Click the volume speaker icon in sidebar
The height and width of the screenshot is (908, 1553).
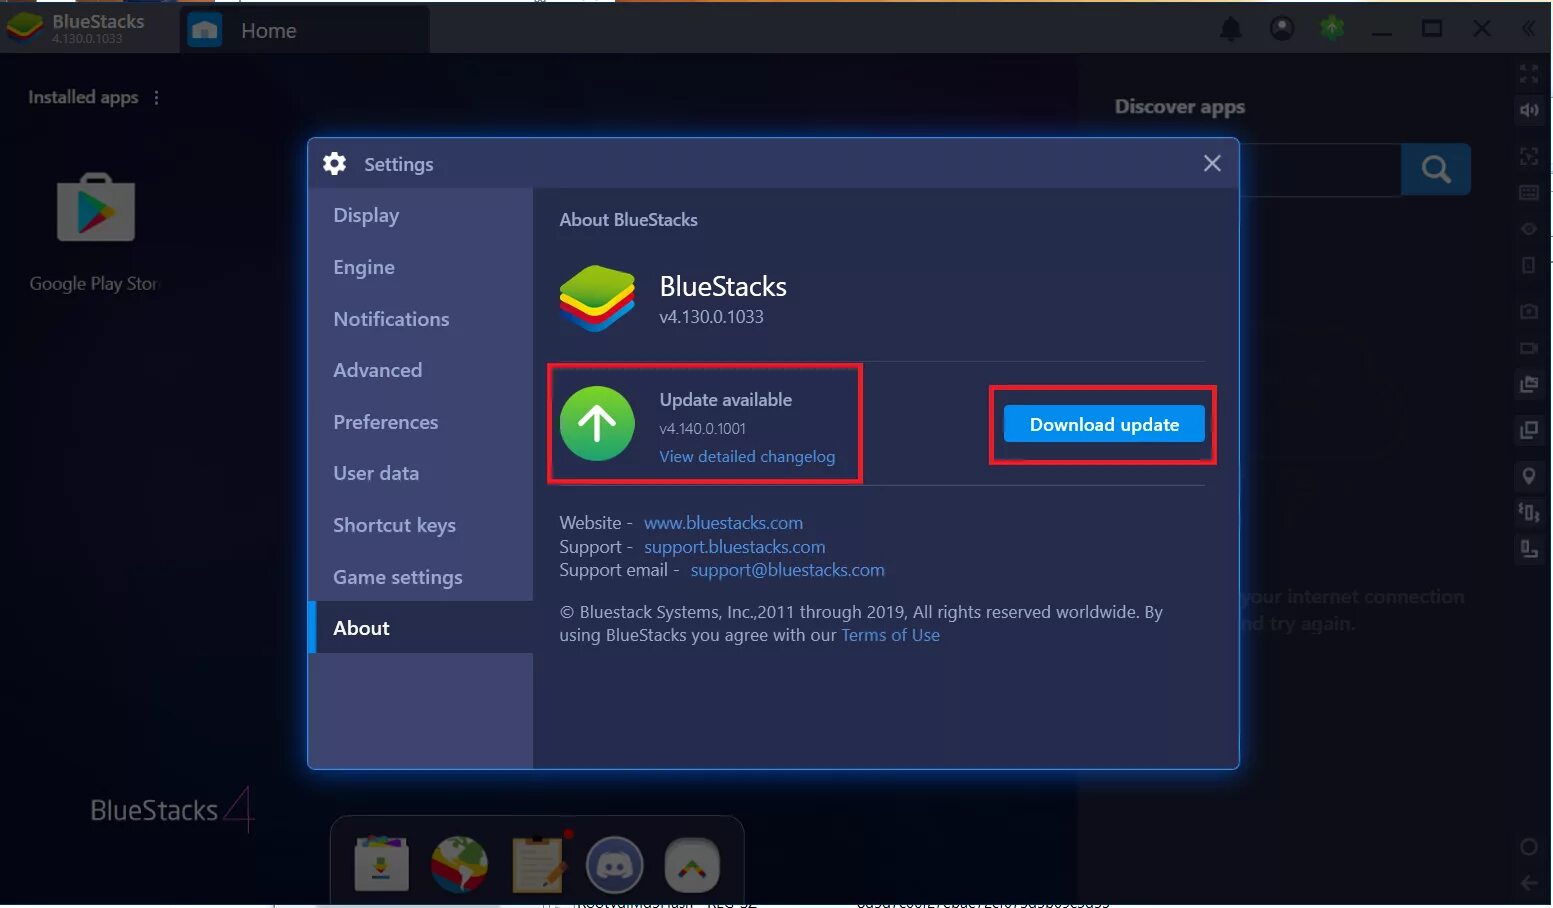tap(1529, 110)
